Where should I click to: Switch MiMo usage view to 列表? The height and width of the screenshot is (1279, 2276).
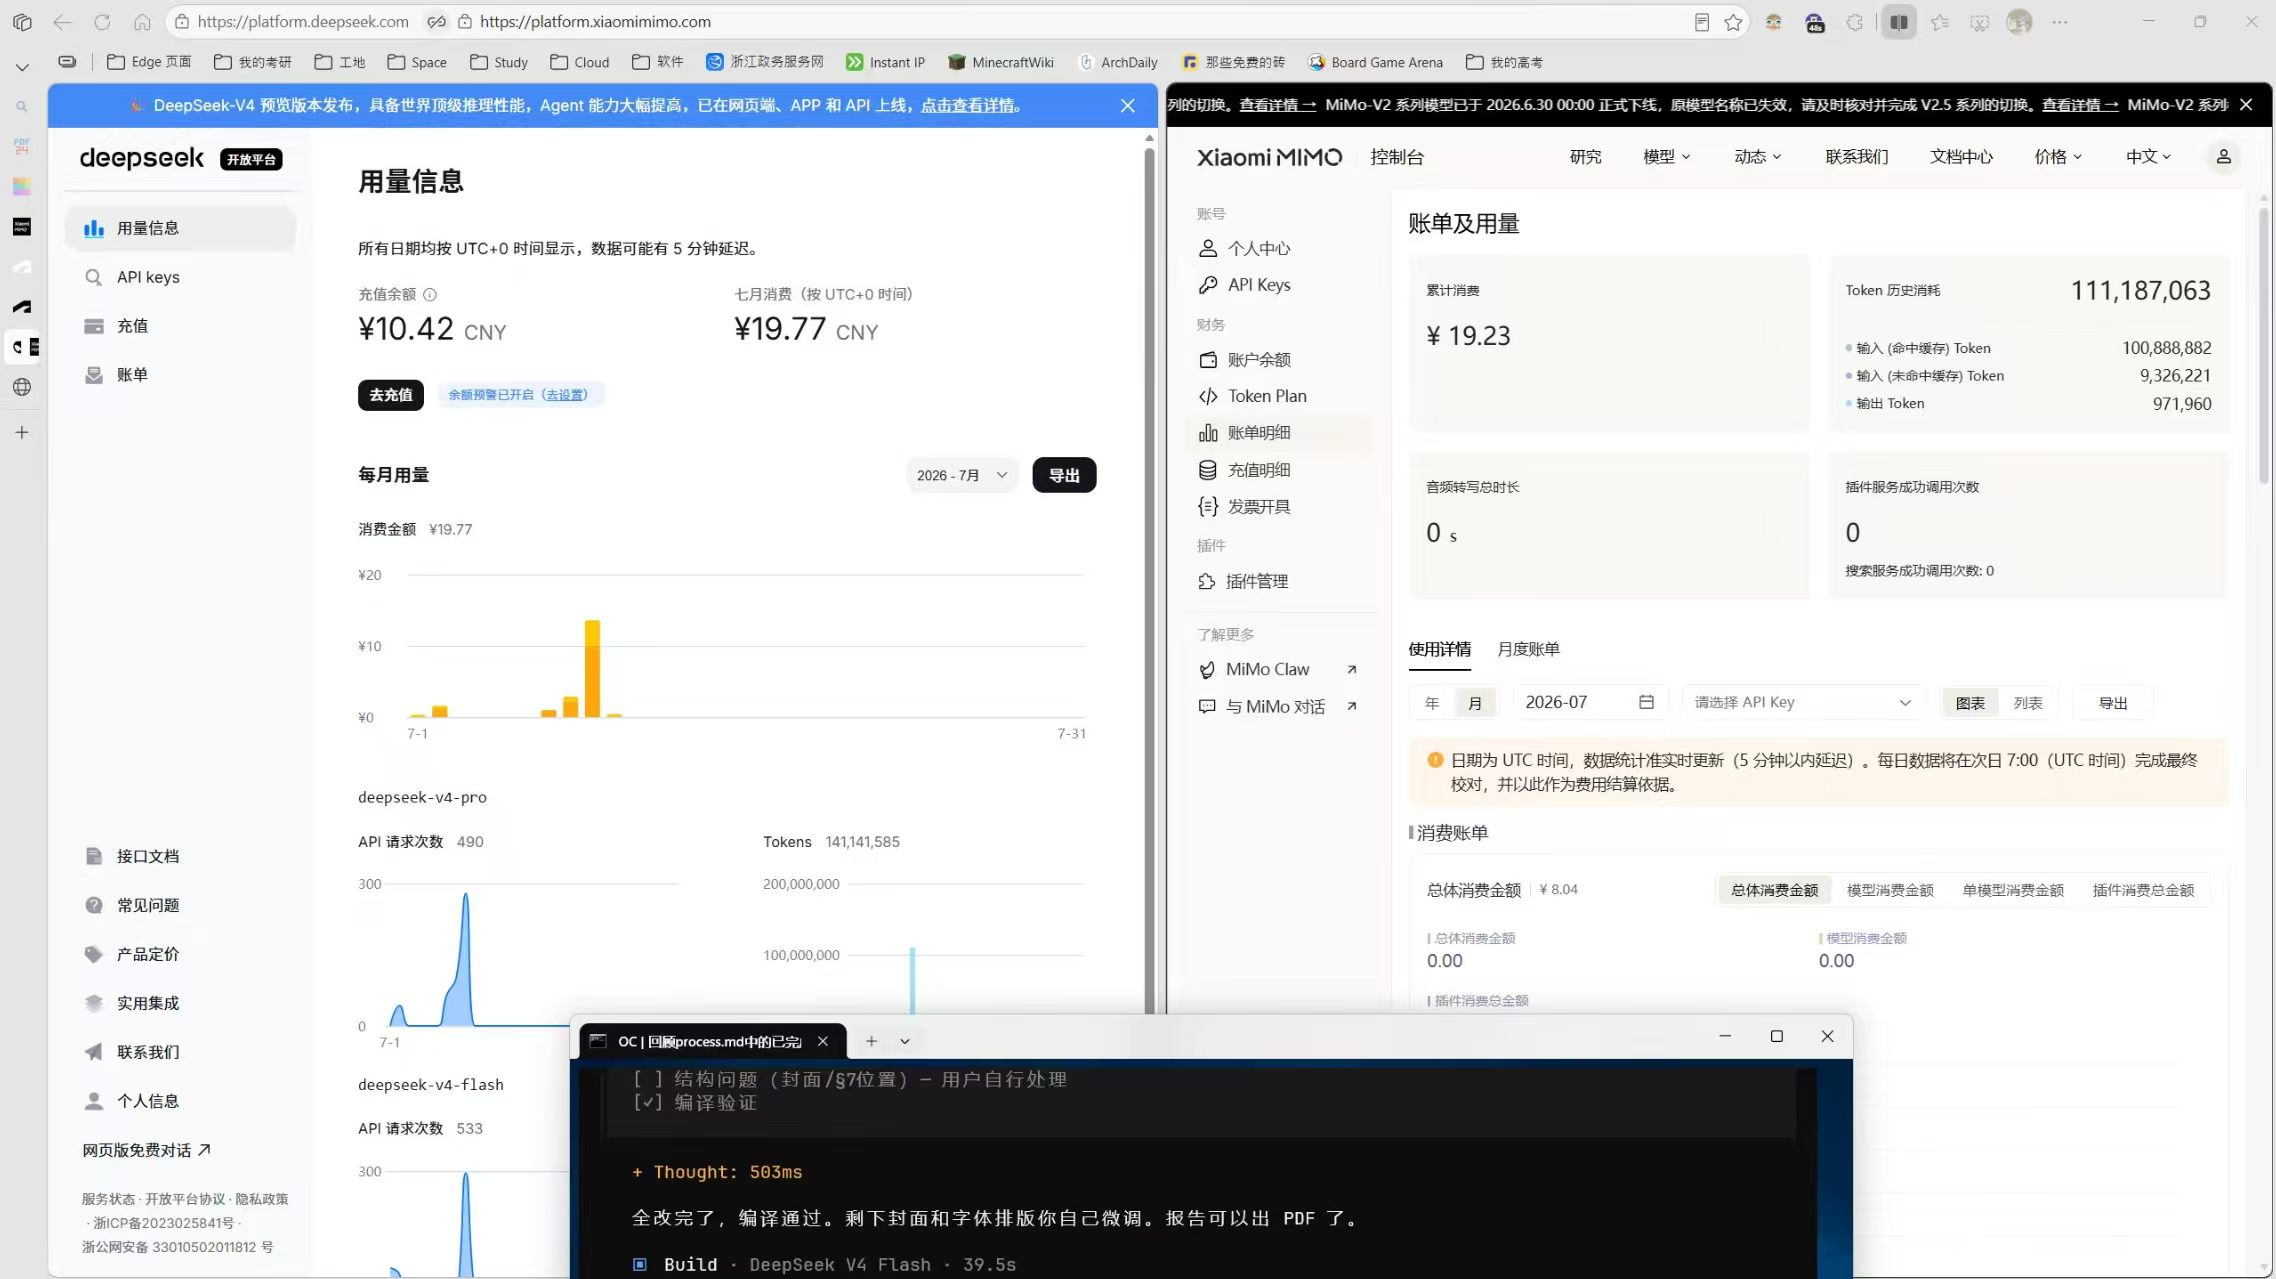point(2028,703)
